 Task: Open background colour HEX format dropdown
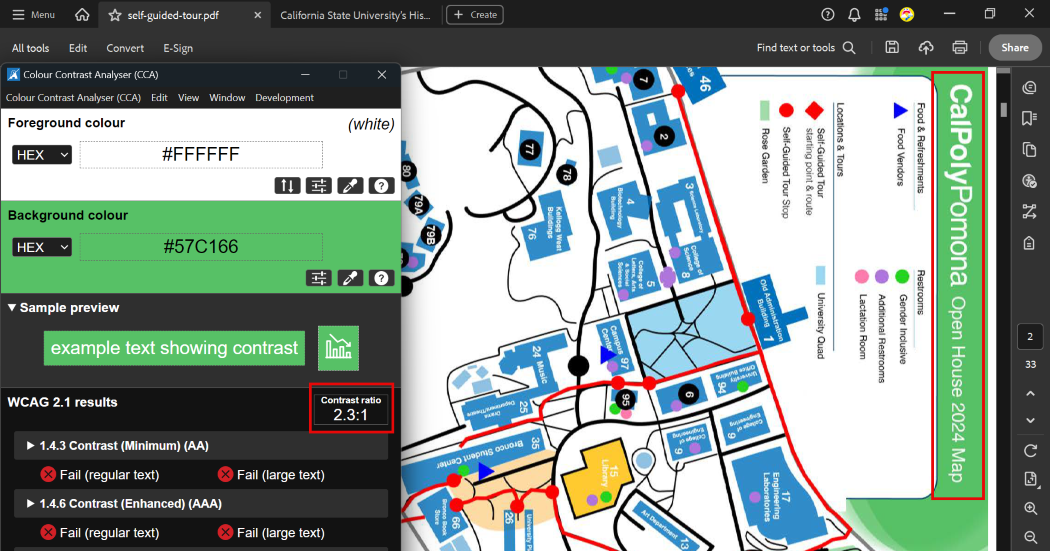tap(42, 247)
